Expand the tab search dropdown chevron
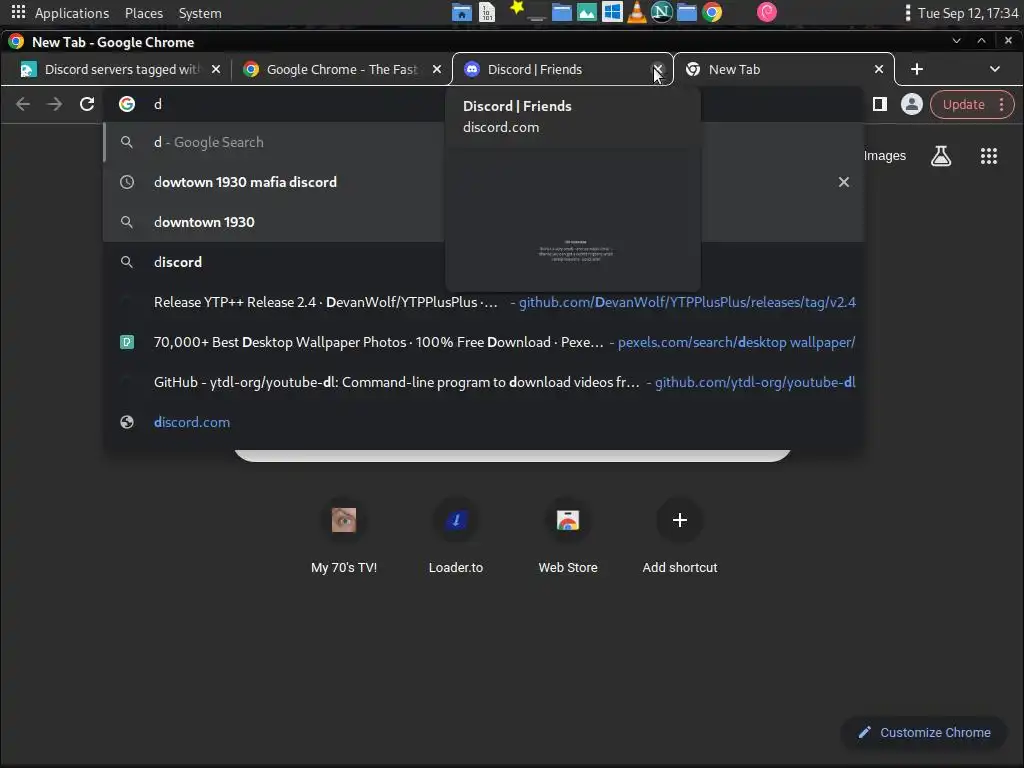1024x768 pixels. [995, 69]
